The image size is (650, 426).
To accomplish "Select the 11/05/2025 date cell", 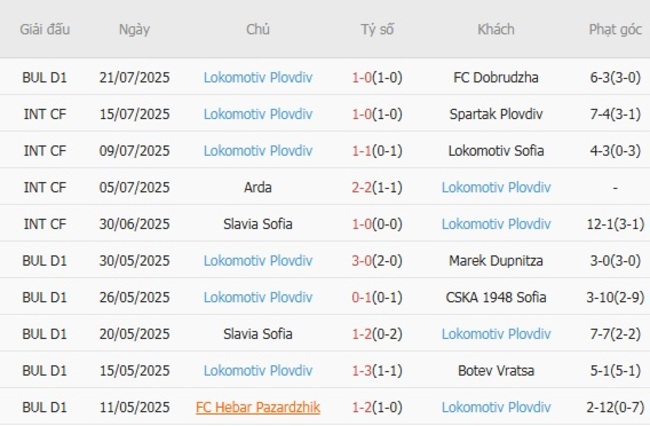I will point(134,407).
